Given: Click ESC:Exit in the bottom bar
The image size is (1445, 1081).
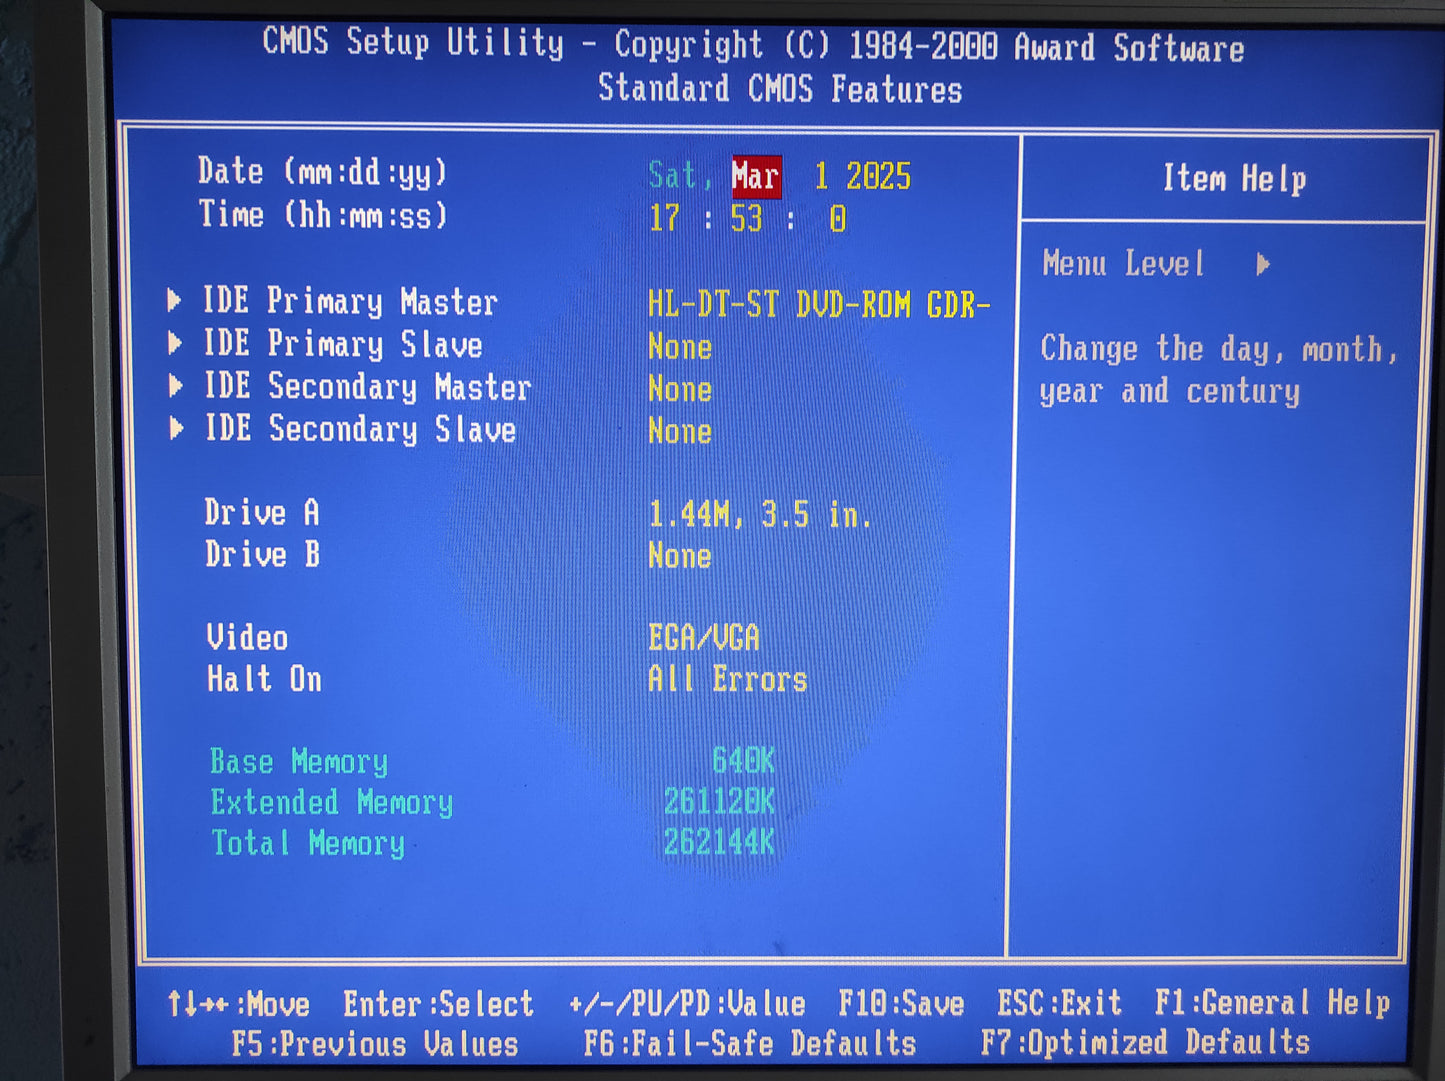Looking at the screenshot, I should click(1059, 1003).
